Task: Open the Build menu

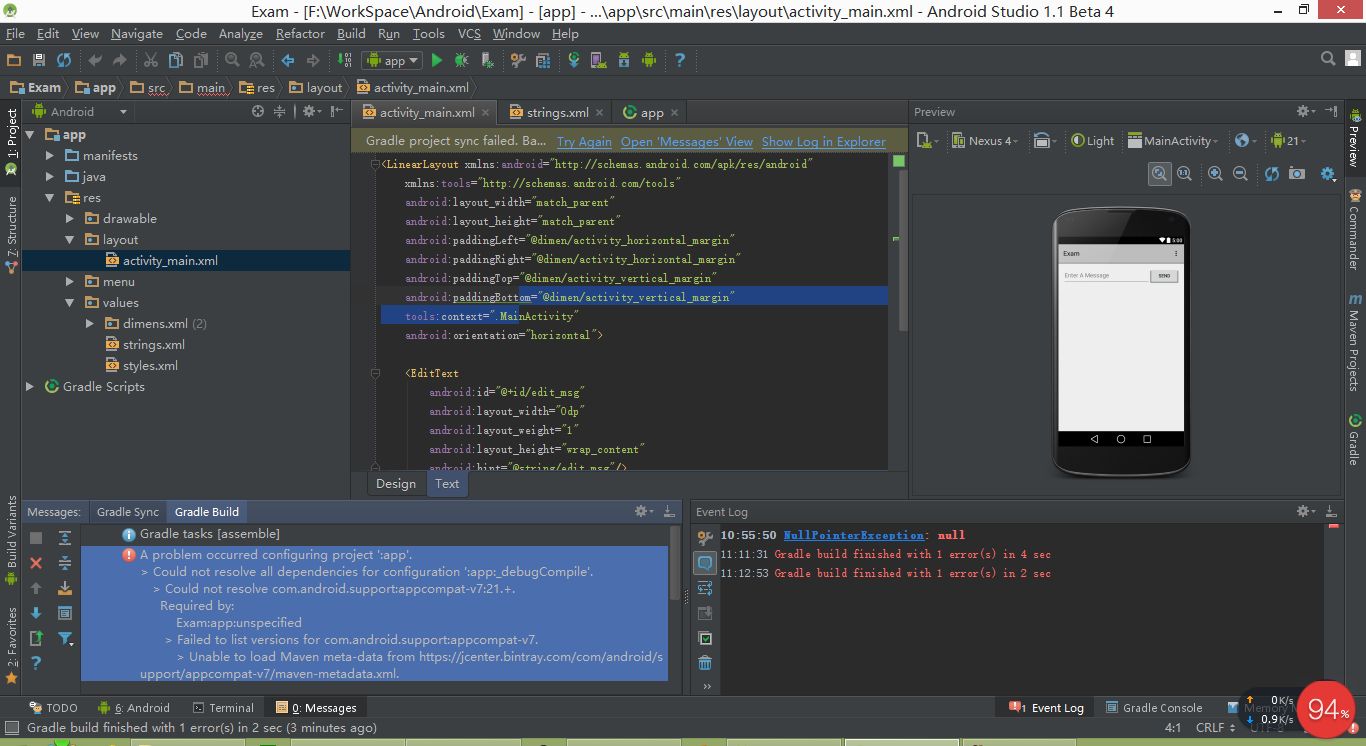Action: [x=351, y=33]
